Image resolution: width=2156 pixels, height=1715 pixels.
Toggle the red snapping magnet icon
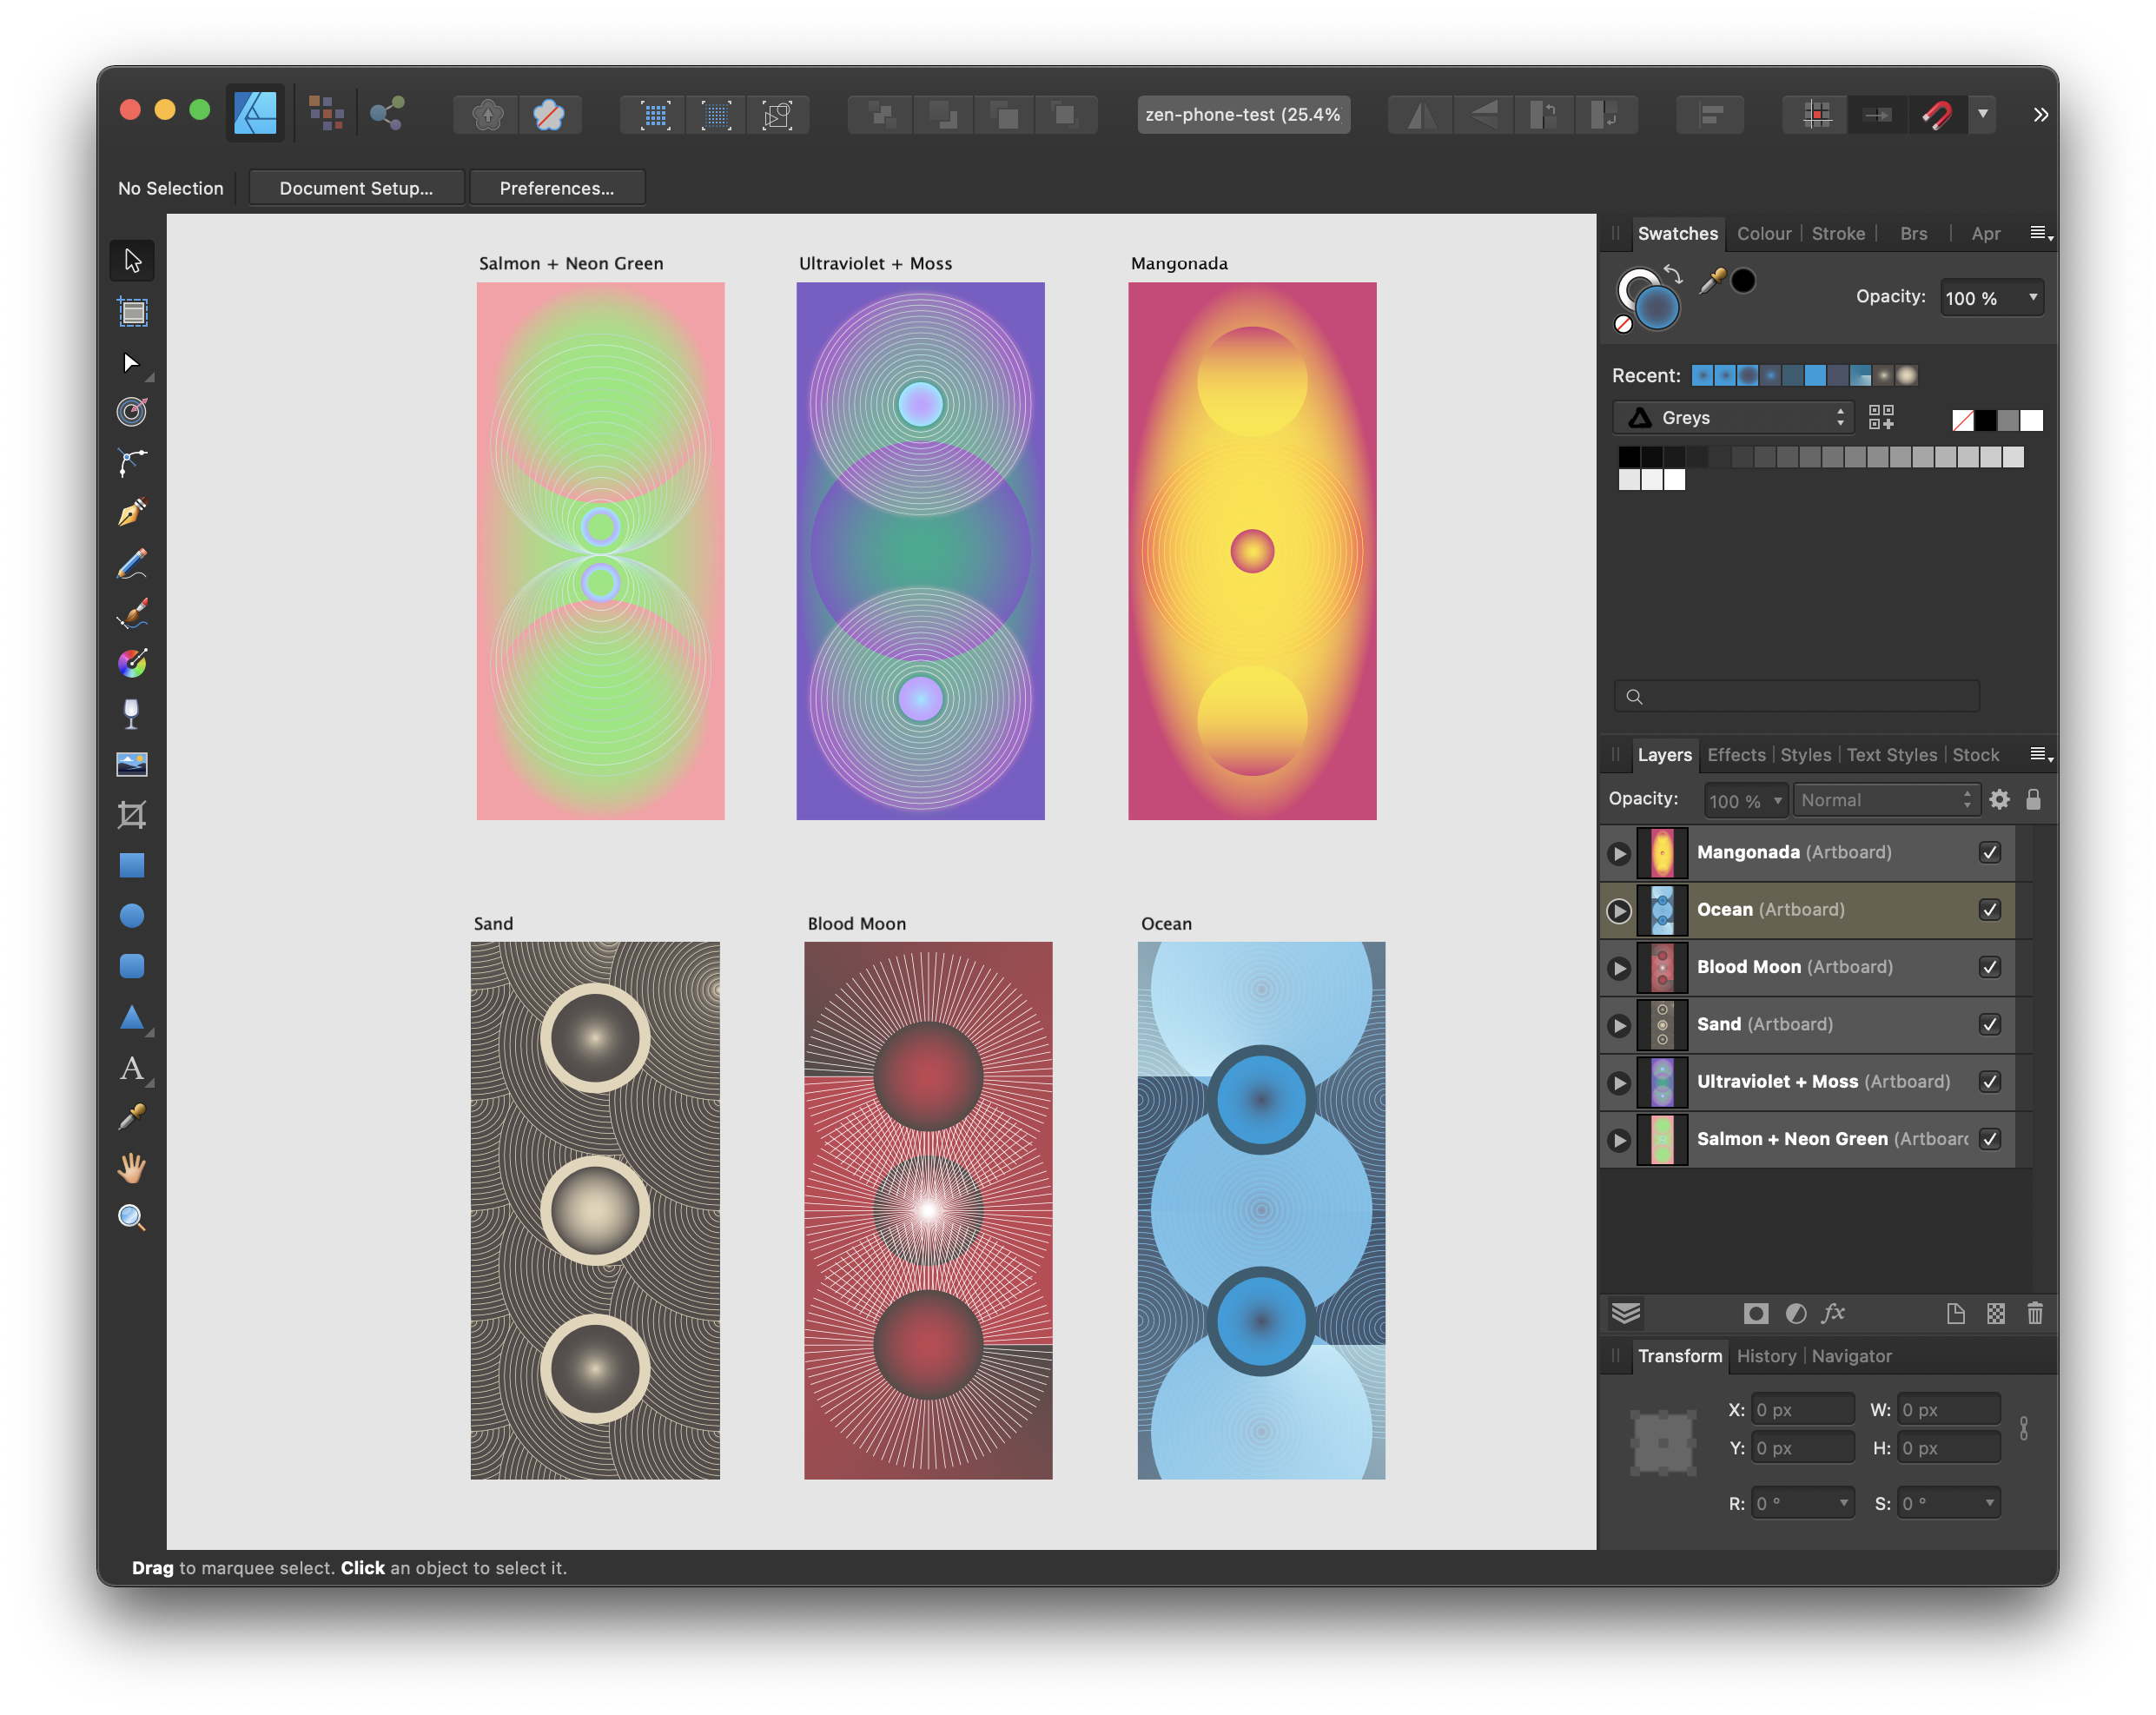(1936, 115)
